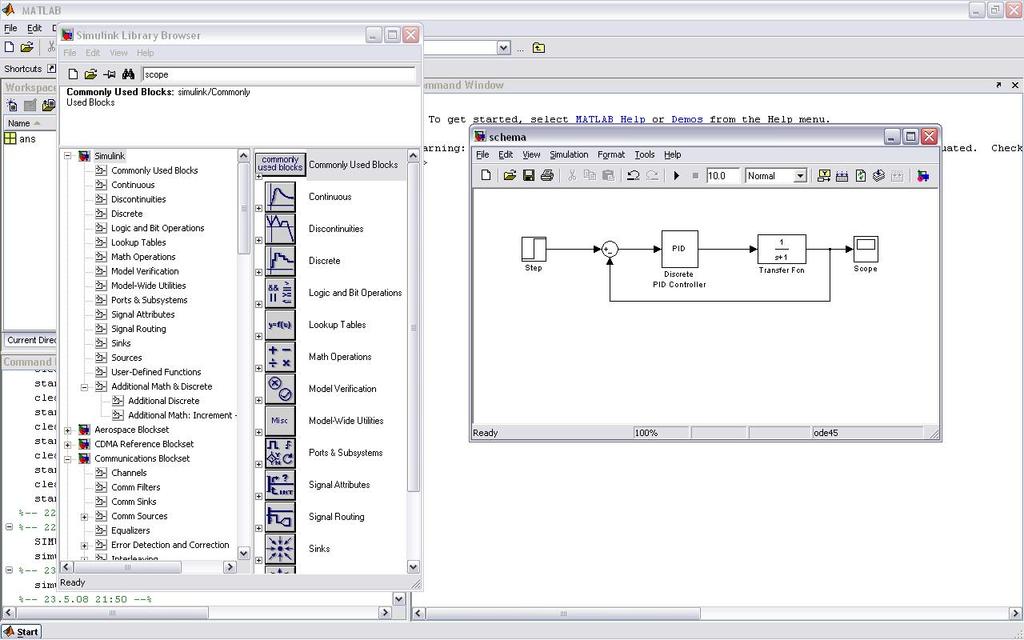Select the Continuous library icon
Image resolution: width=1024 pixels, height=640 pixels.
(x=280, y=197)
